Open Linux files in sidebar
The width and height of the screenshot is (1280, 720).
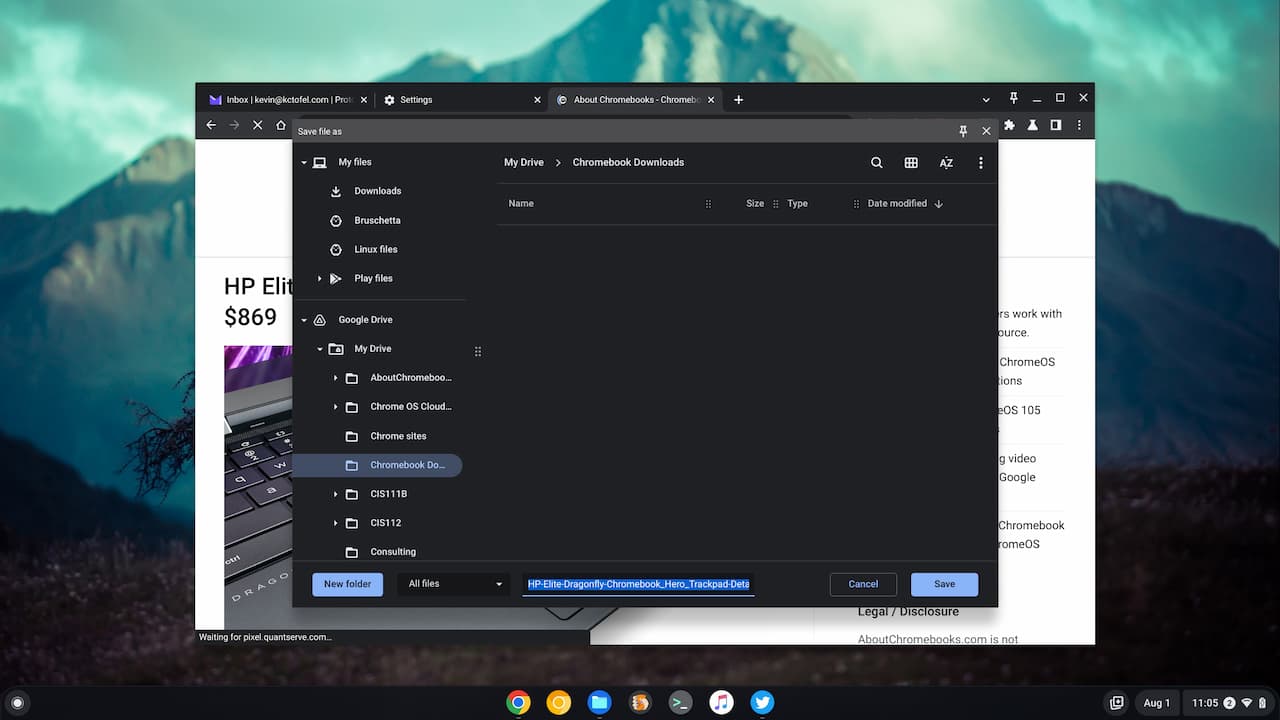pos(378,249)
